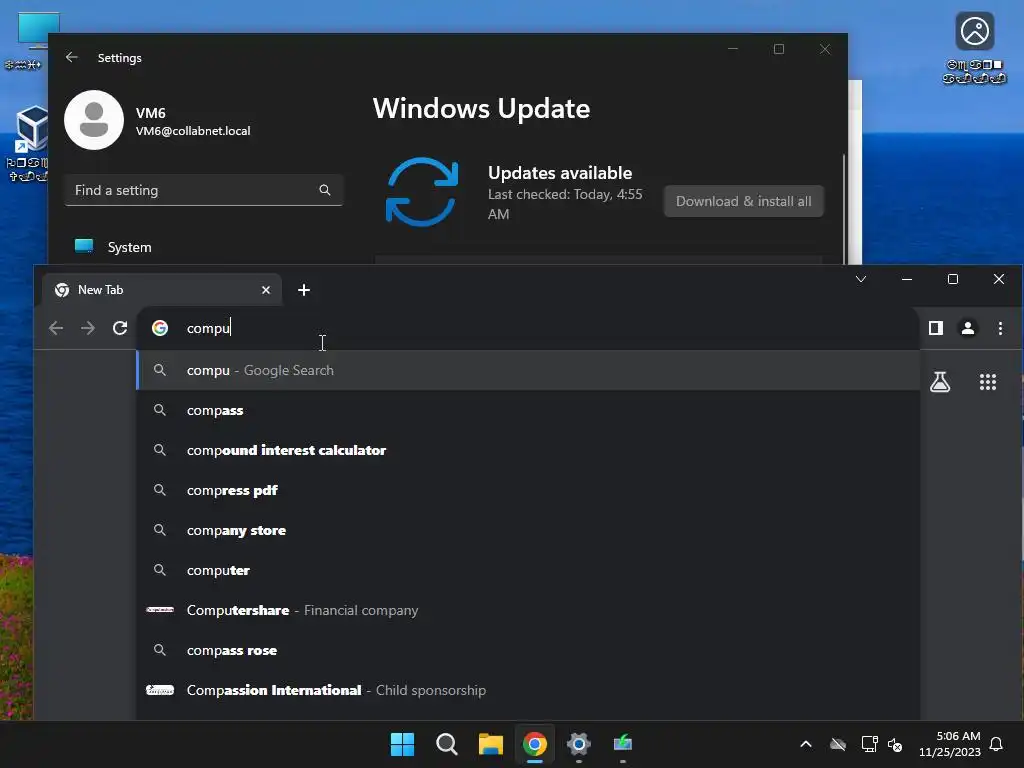This screenshot has width=1024, height=768.
Task: Maximize the Chrome window
Action: pos(953,279)
